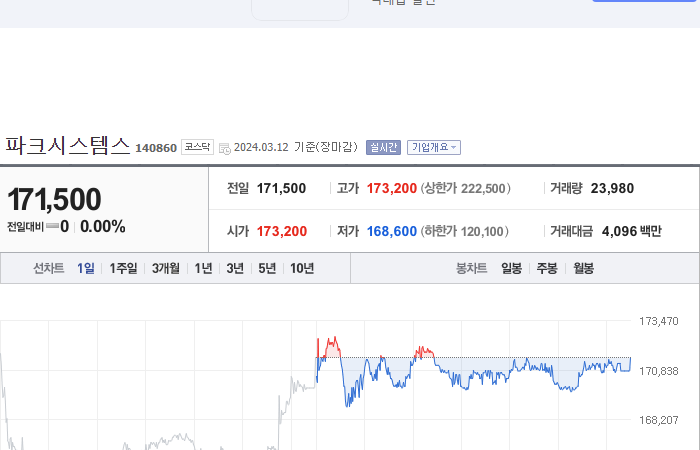Click the chart axis label 170,838
This screenshot has height=450, width=700.
click(x=658, y=371)
